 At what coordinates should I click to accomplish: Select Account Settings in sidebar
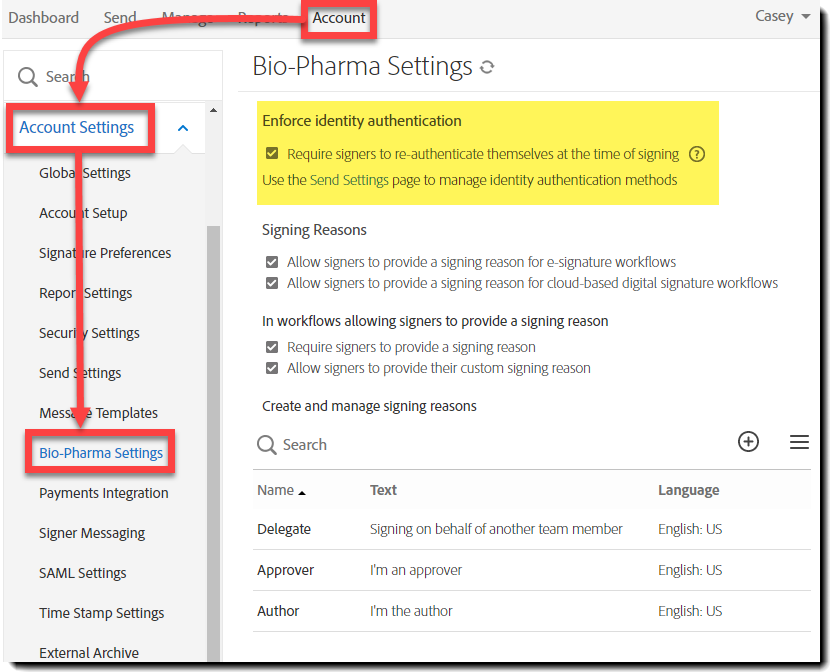click(x=77, y=128)
